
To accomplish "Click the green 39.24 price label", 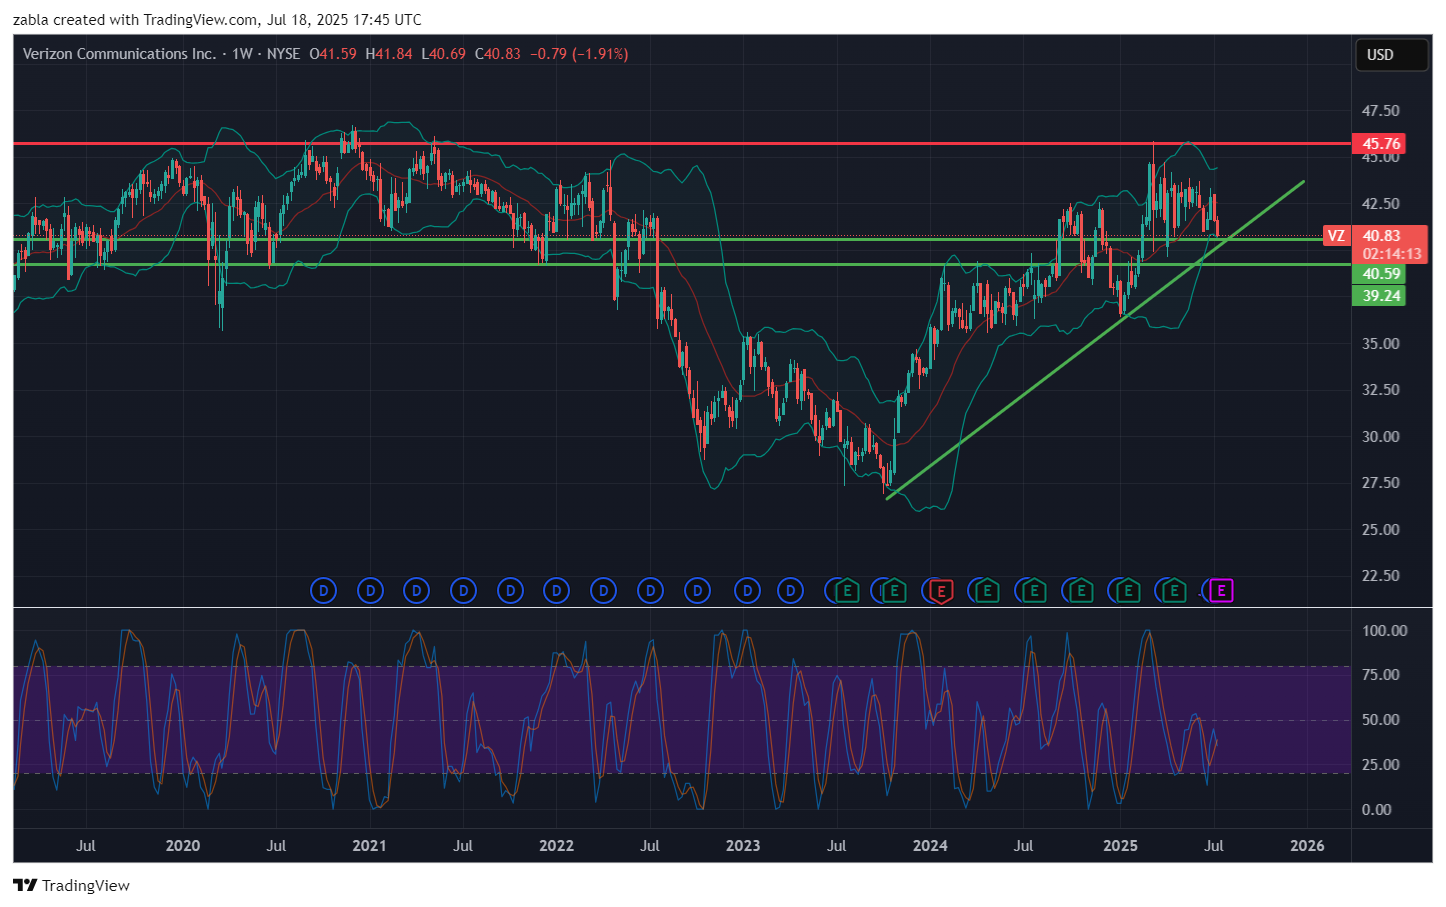I will pyautogui.click(x=1378, y=296).
